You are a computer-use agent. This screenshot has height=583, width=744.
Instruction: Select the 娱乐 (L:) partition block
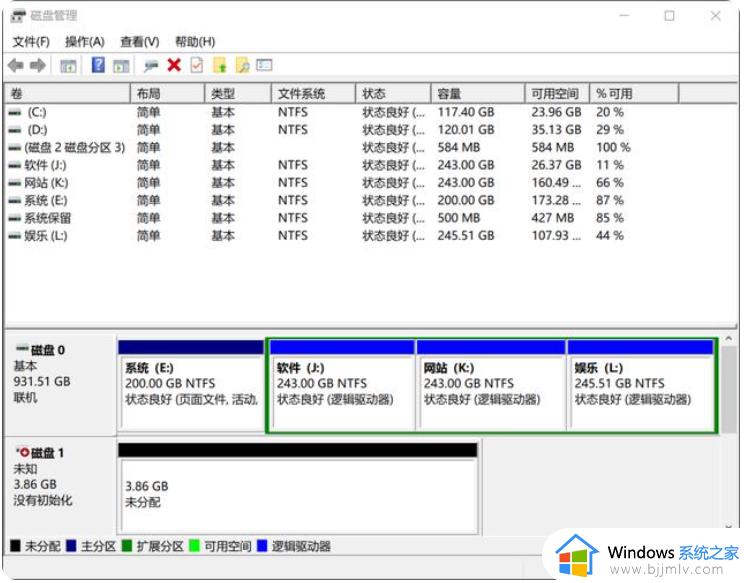point(641,385)
